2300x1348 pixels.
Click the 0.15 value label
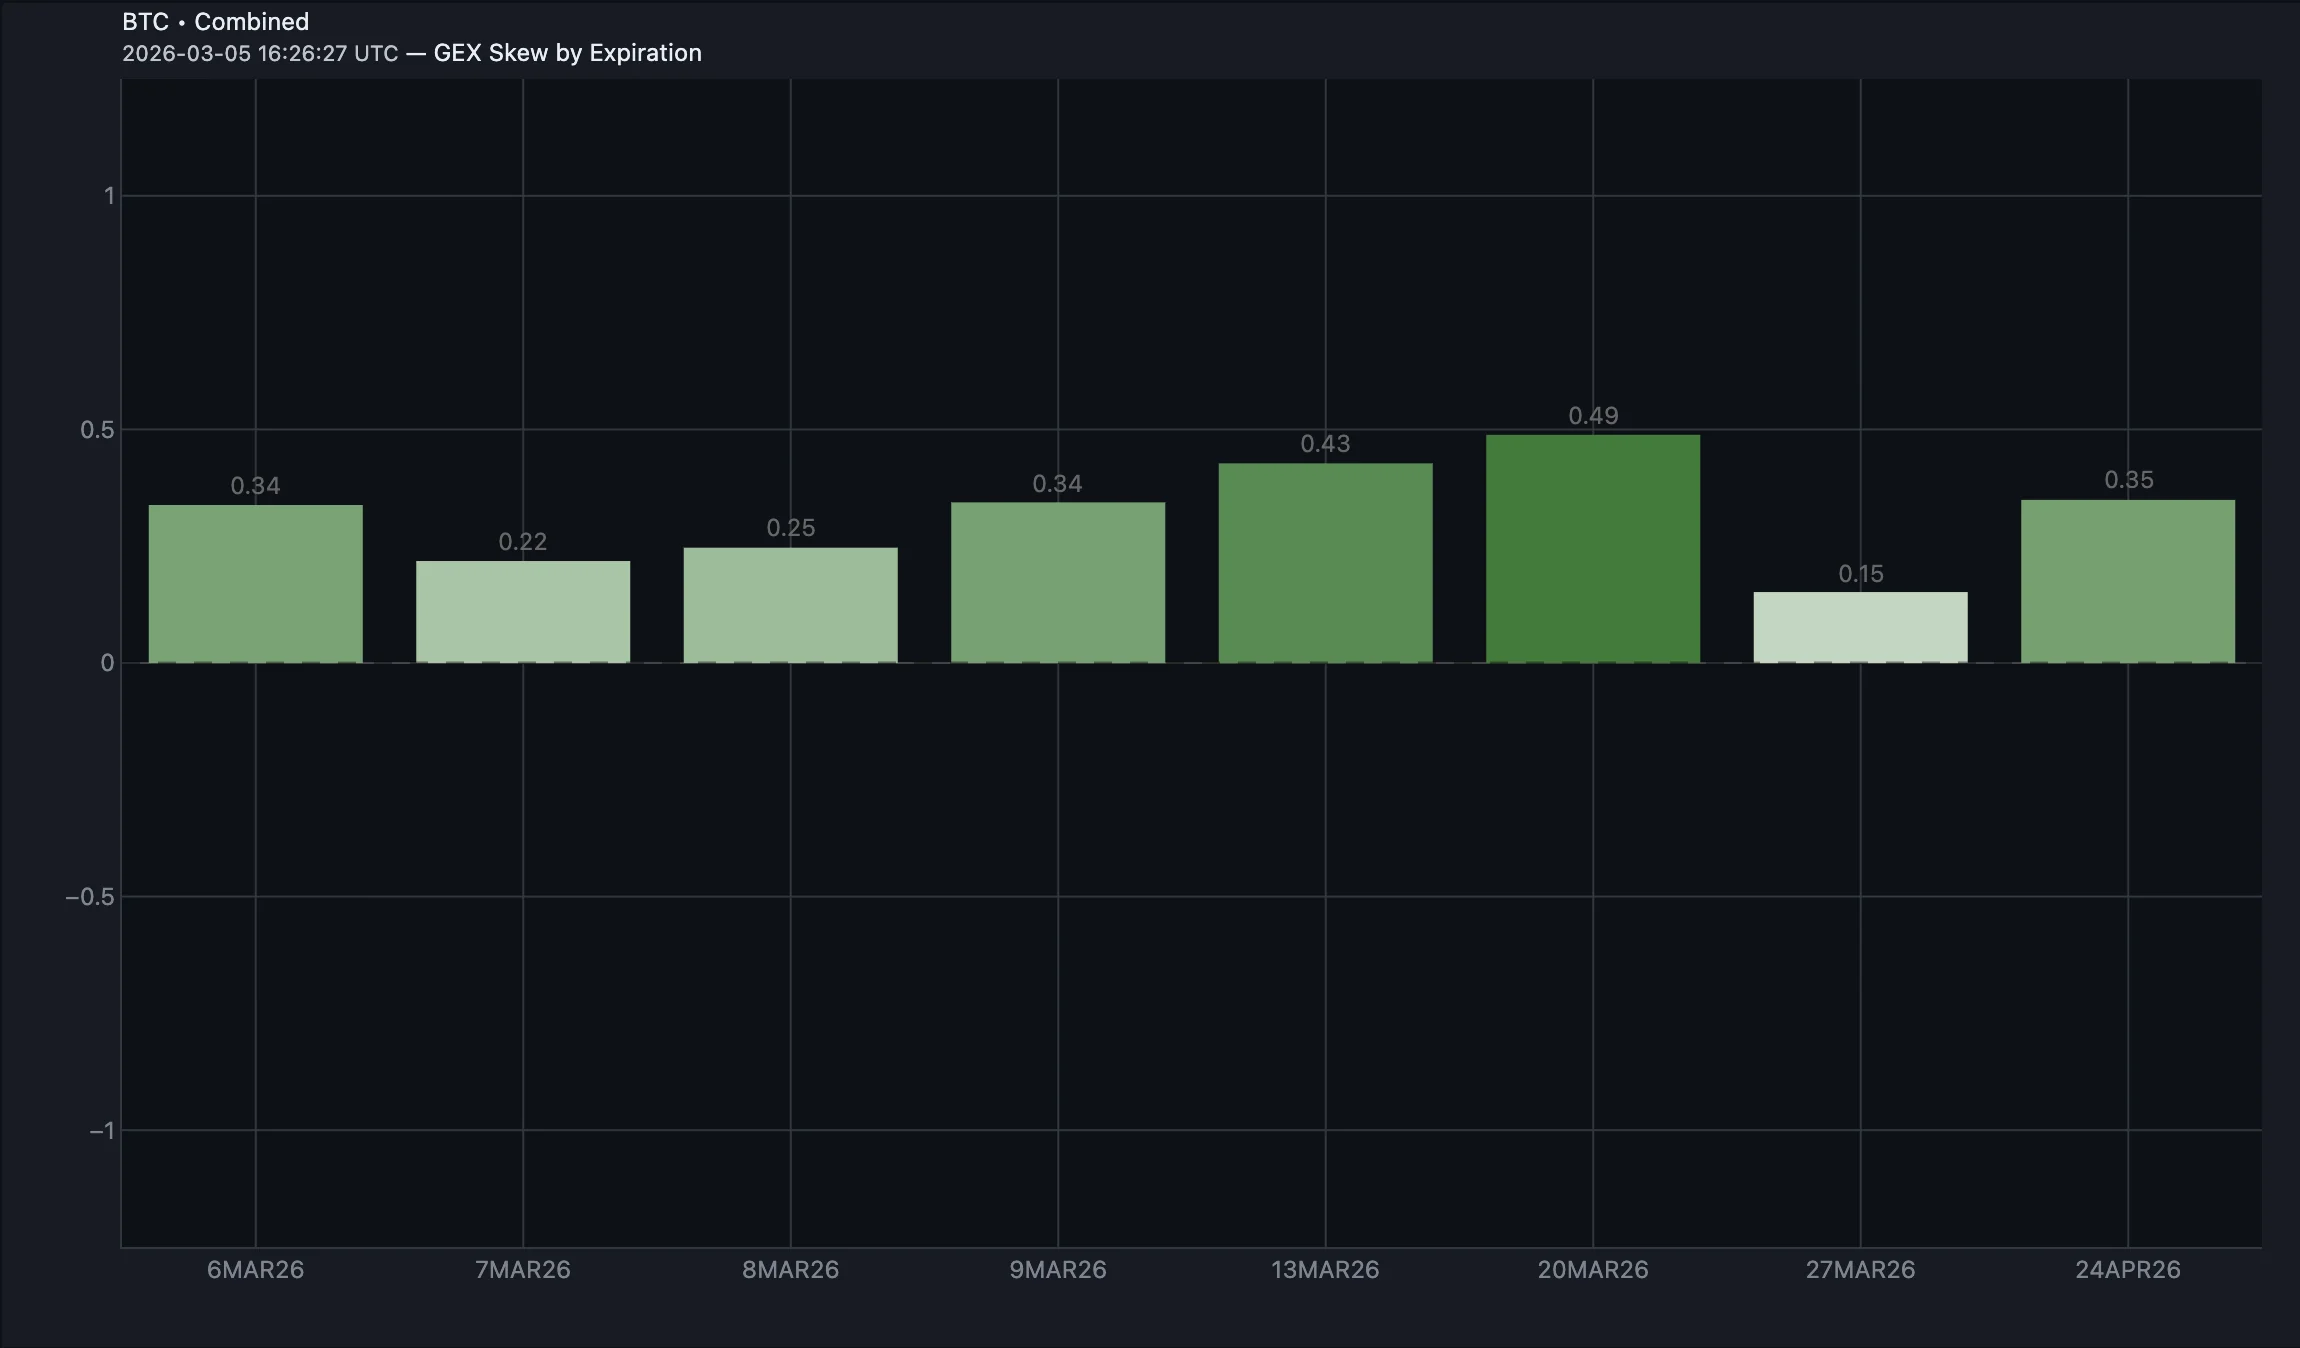1860,574
